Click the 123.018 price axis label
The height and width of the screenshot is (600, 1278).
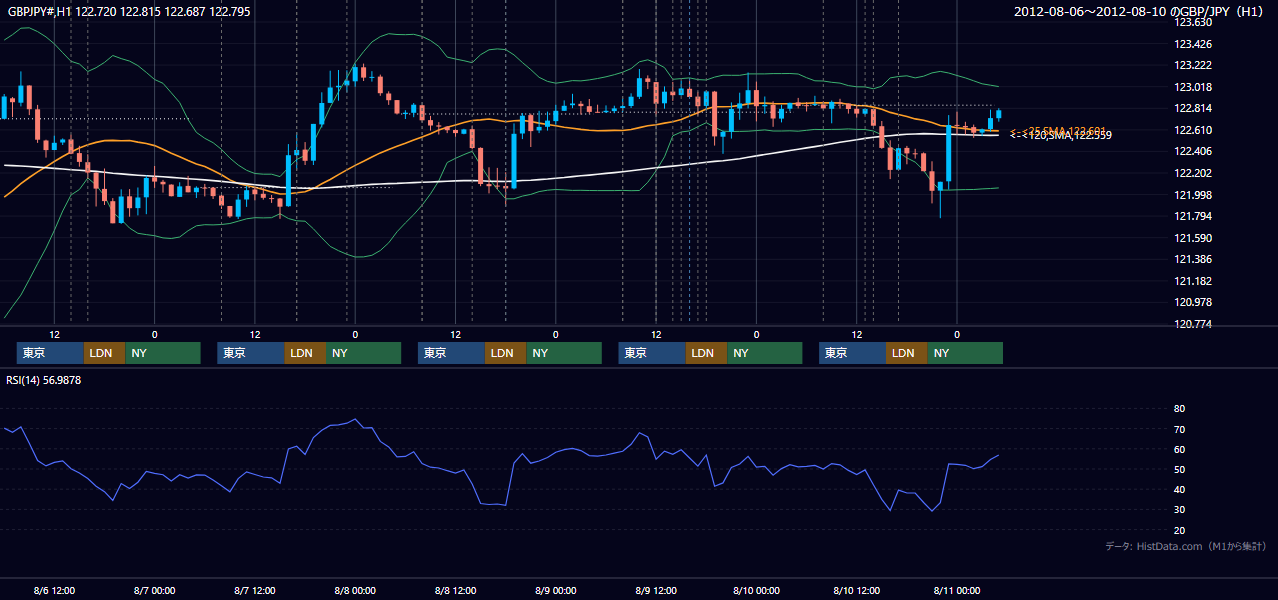(x=1193, y=87)
